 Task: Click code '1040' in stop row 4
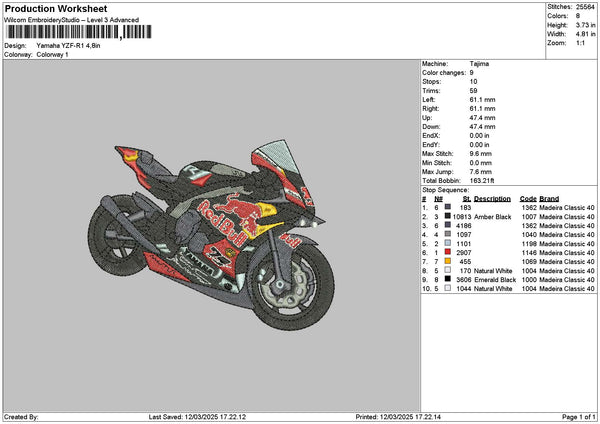click(529, 235)
